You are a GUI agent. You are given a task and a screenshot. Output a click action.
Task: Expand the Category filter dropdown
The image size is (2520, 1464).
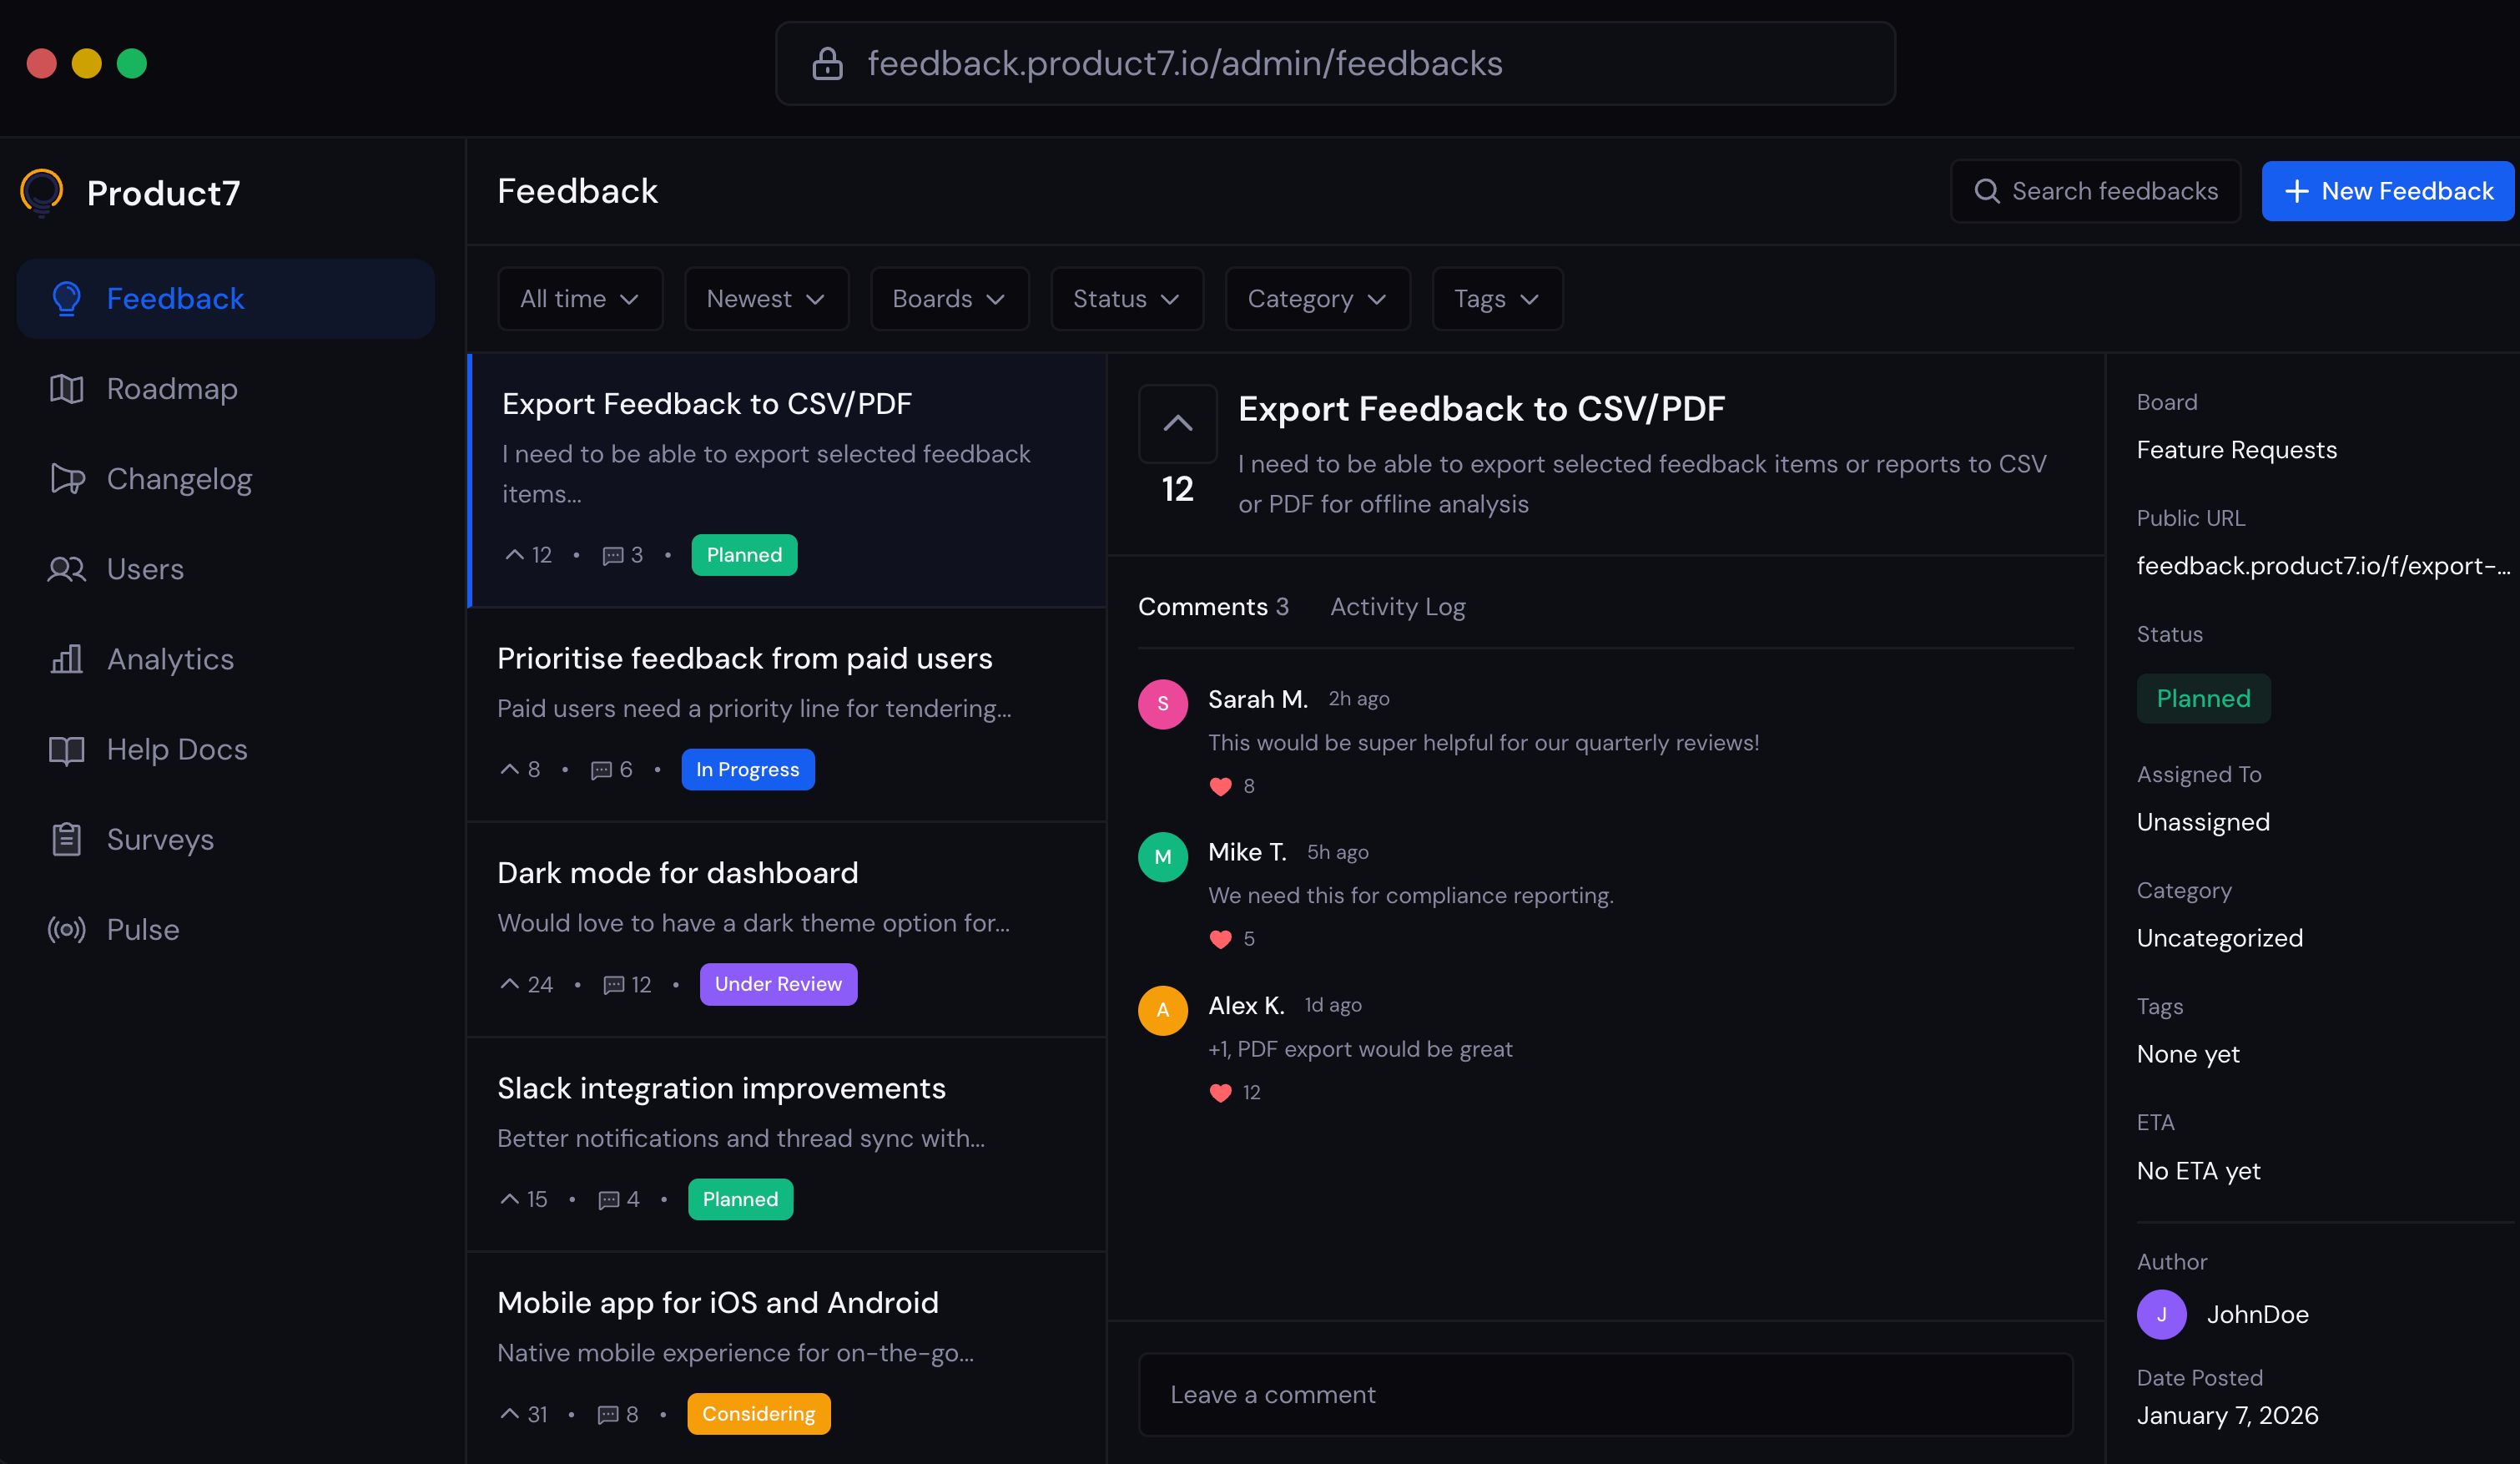point(1316,299)
